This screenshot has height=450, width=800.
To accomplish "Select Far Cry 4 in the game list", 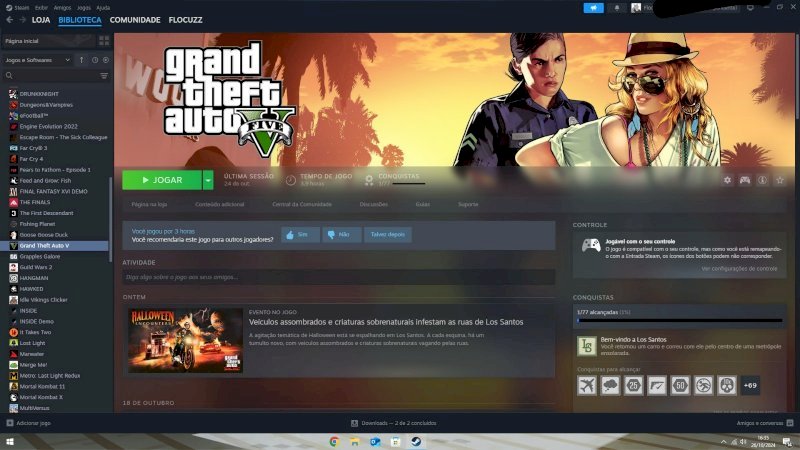I will click(32, 159).
